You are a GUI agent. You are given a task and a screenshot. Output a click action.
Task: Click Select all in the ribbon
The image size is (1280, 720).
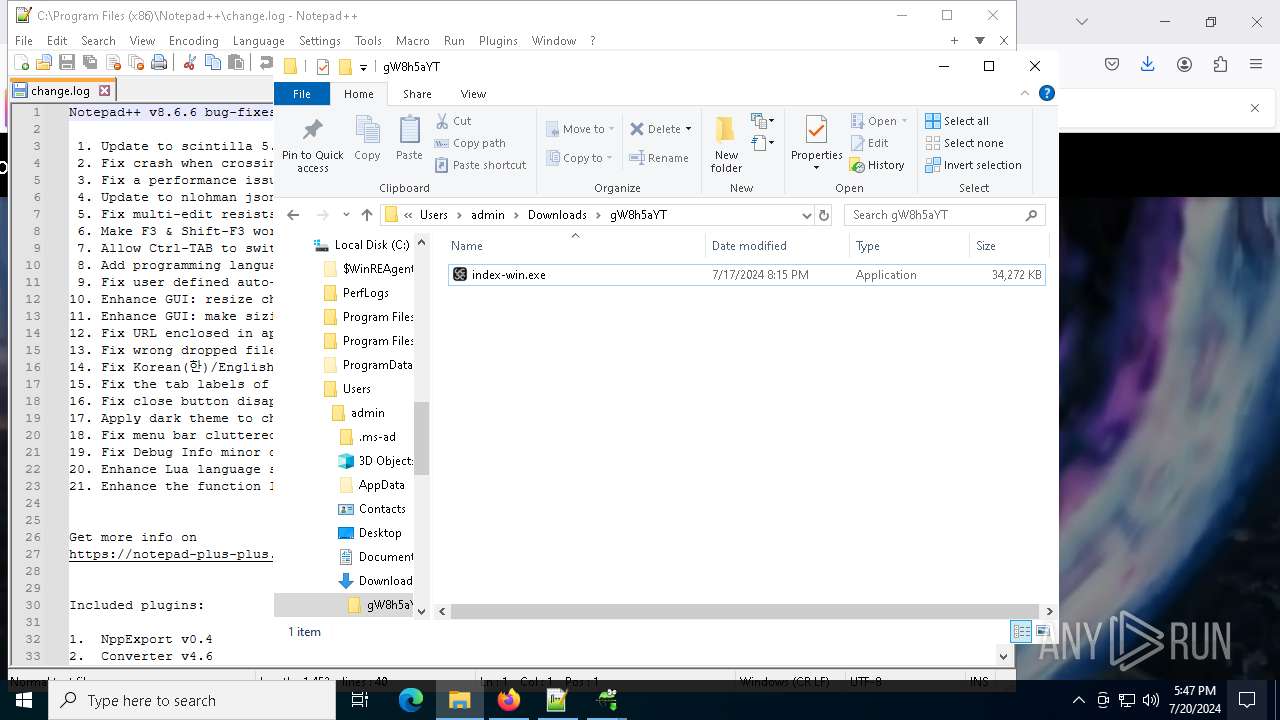pos(957,121)
